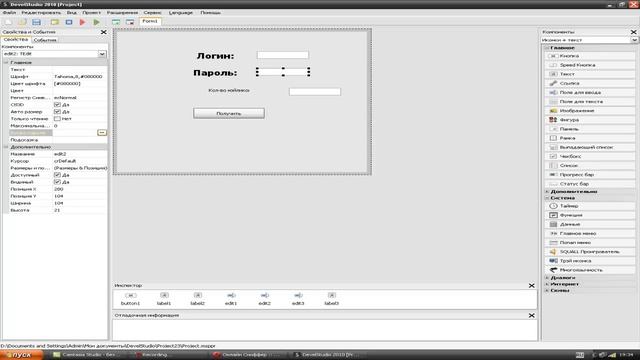Viewport: 640px width, 360px height.
Task: Open project using the folder toolbar icon
Action: [22, 22]
